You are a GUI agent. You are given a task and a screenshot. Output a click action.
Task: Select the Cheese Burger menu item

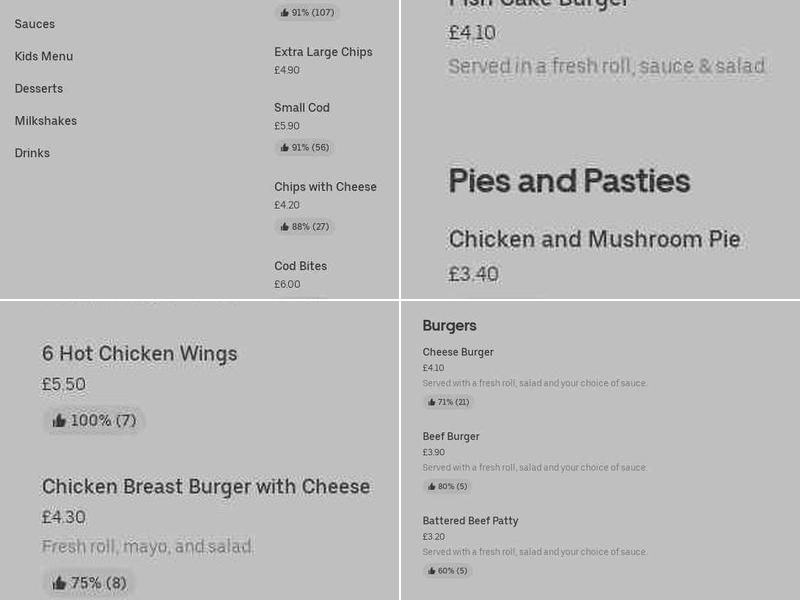click(458, 352)
